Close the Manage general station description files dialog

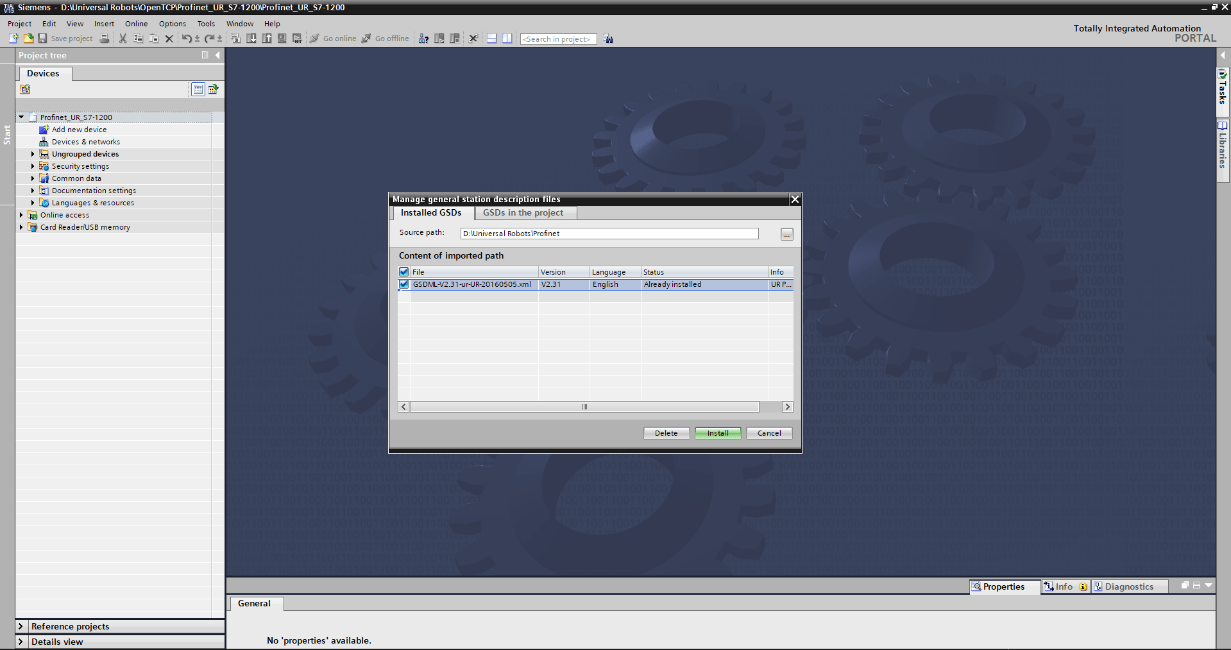[x=795, y=200]
